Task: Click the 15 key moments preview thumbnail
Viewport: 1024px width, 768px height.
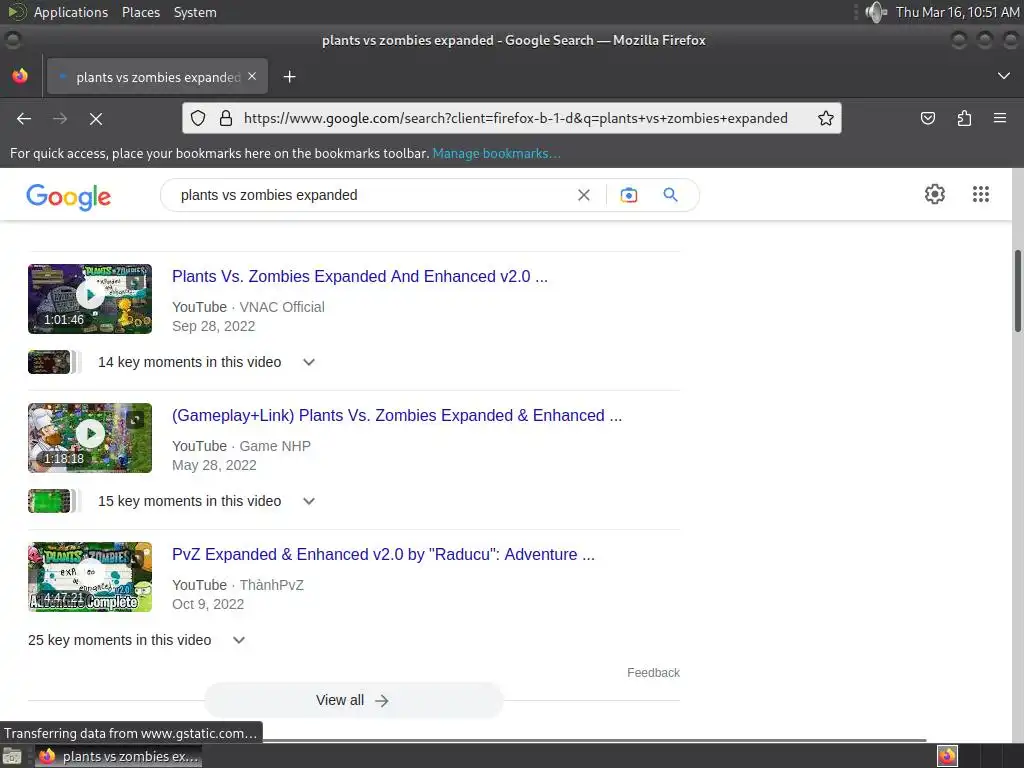Action: pyautogui.click(x=49, y=501)
